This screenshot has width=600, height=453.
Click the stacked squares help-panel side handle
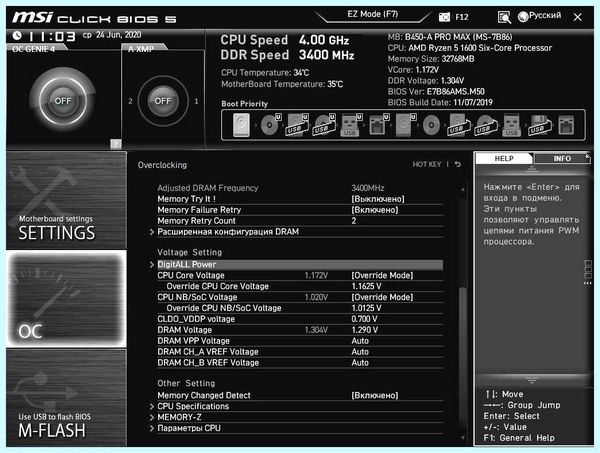point(588,272)
